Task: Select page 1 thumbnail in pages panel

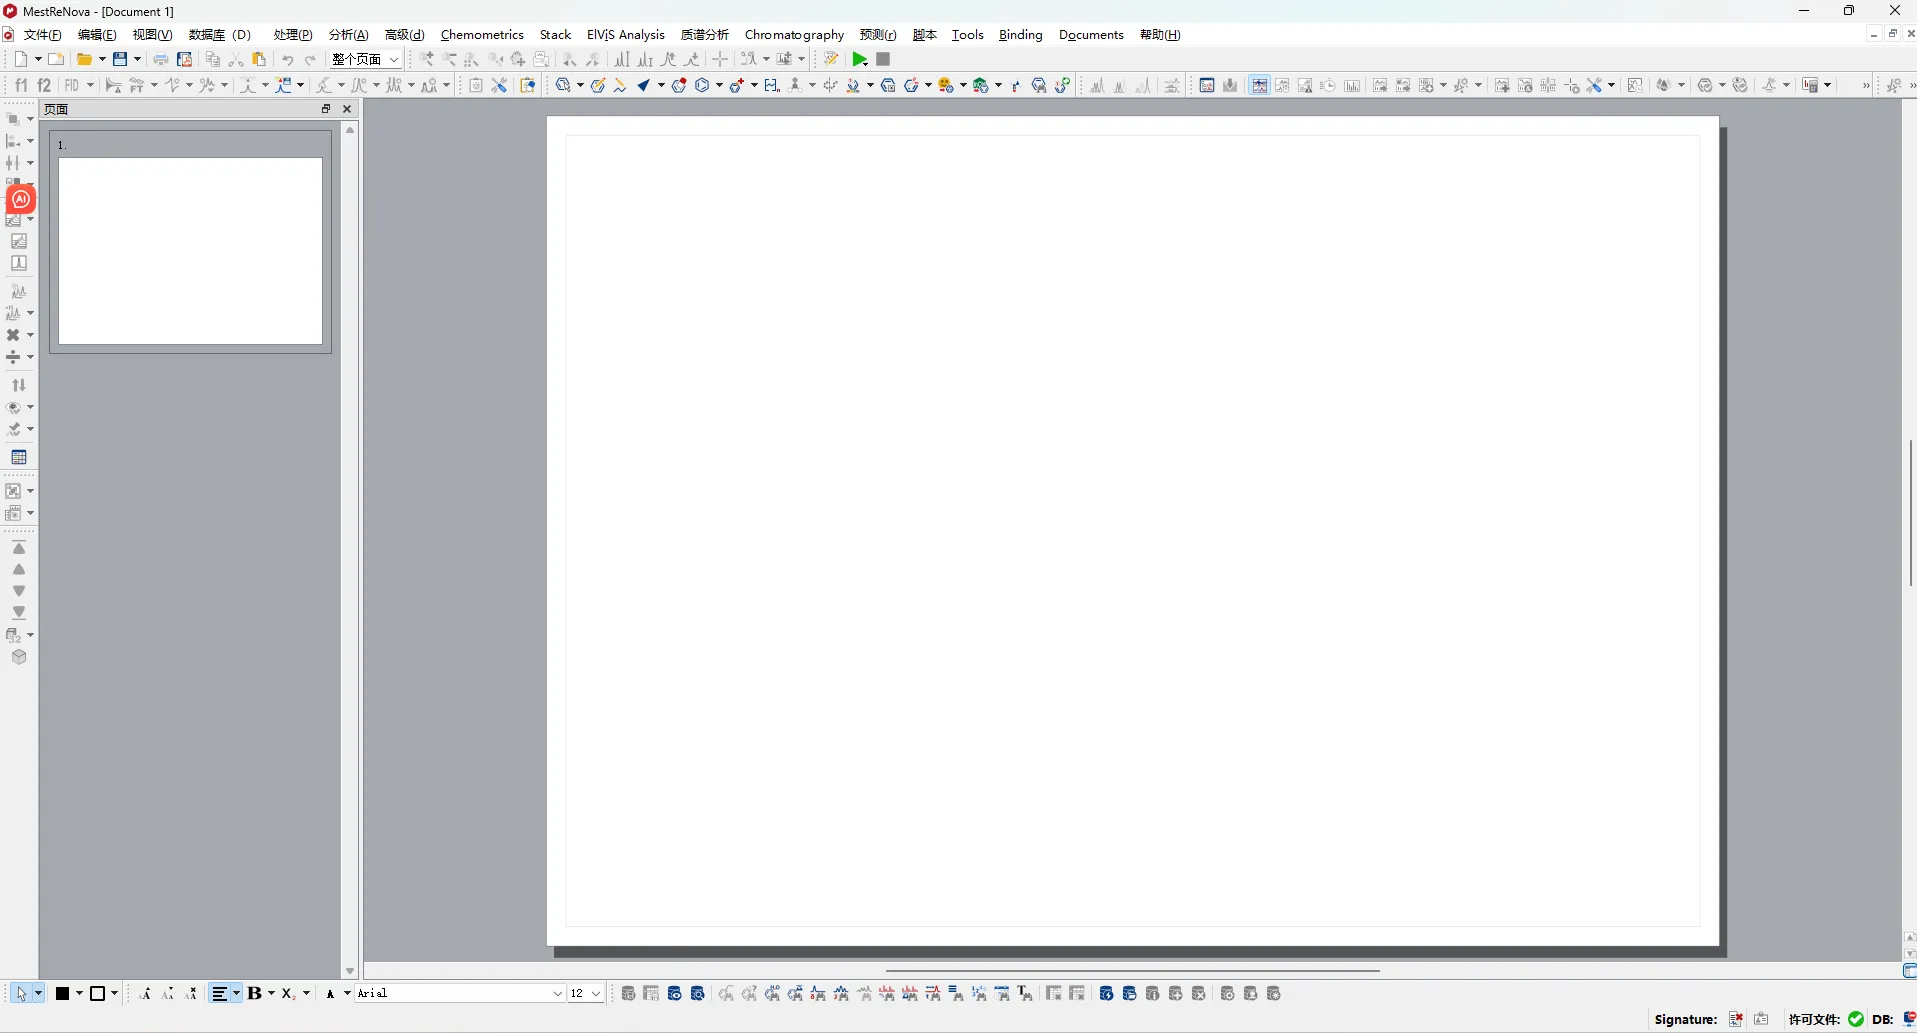Action: [190, 250]
